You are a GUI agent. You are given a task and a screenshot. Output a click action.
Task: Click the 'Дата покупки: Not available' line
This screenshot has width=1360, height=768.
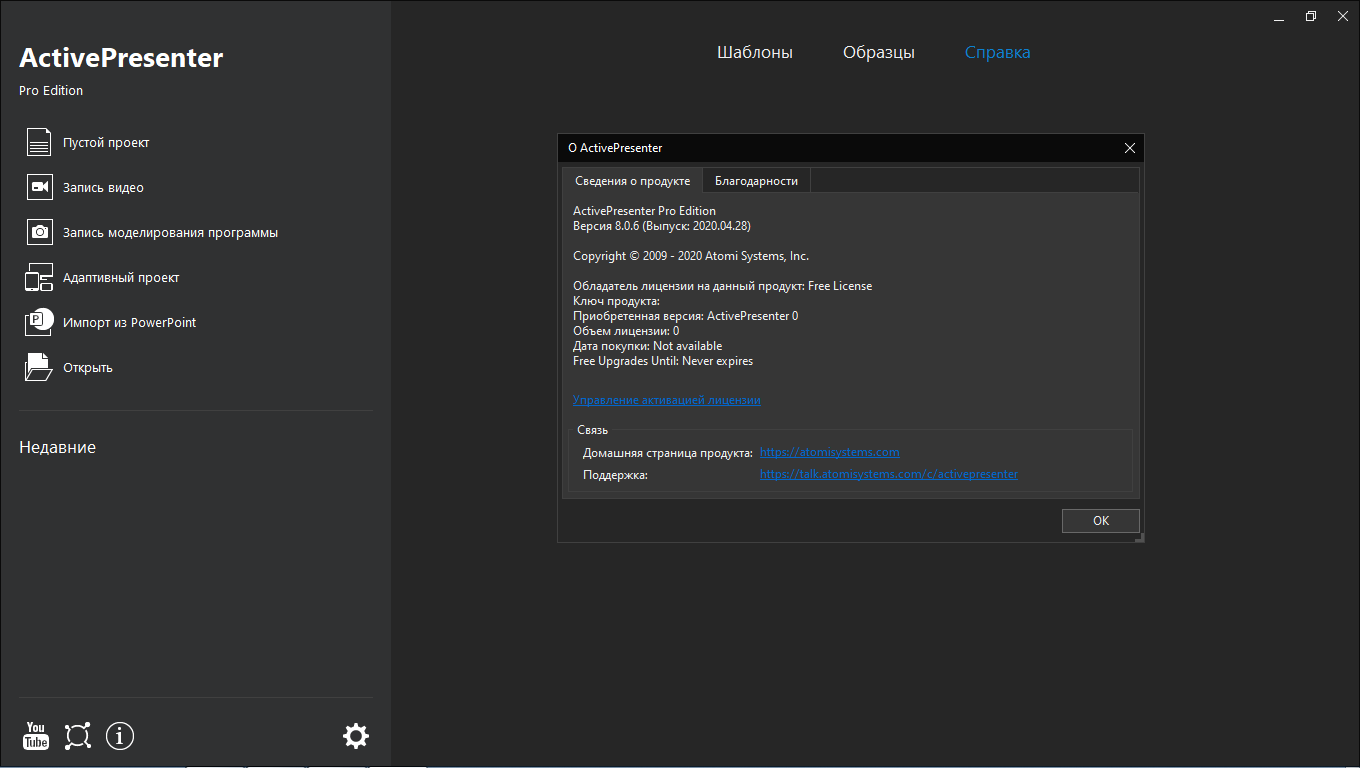(x=647, y=346)
